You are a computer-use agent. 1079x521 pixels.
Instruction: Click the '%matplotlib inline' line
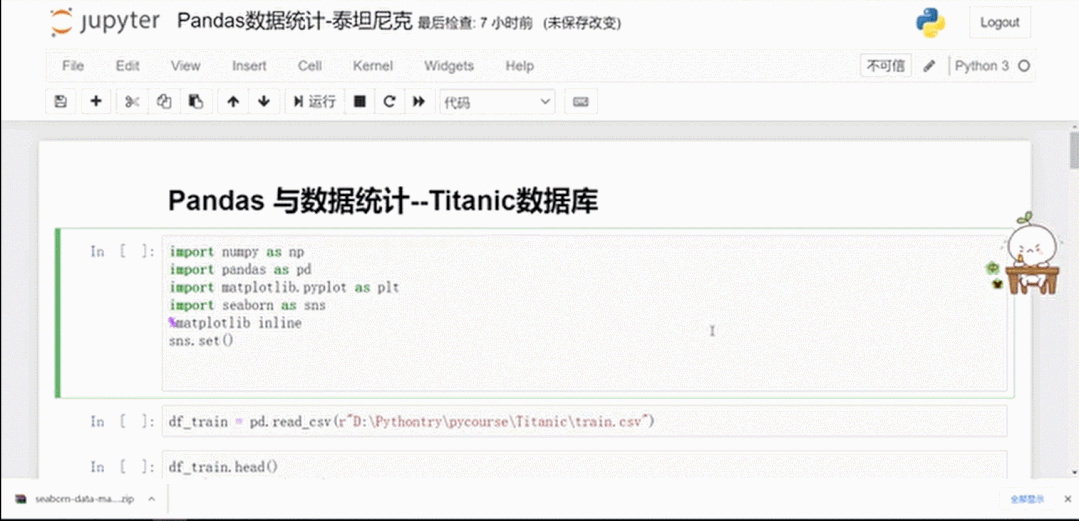235,323
